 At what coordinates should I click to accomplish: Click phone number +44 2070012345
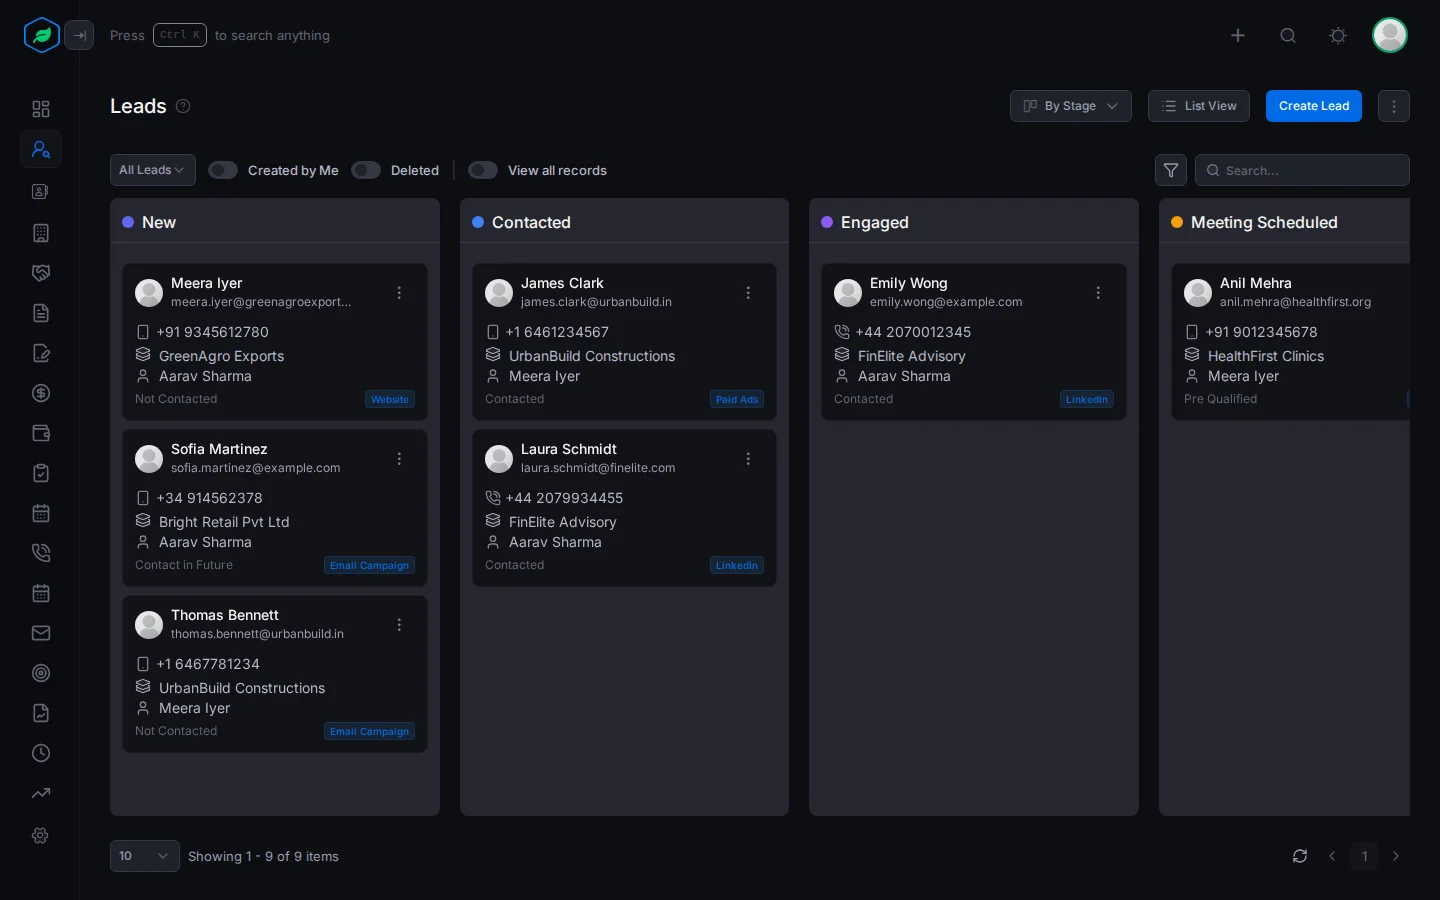[914, 332]
